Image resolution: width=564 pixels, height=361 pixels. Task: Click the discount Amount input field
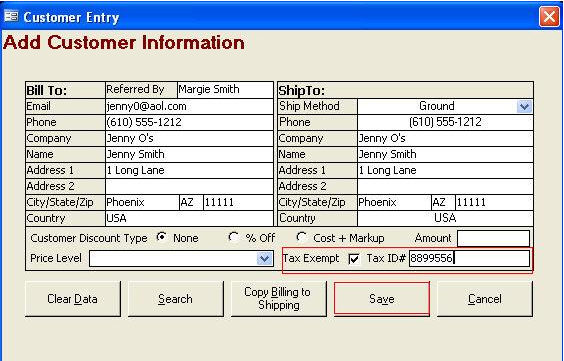493,238
